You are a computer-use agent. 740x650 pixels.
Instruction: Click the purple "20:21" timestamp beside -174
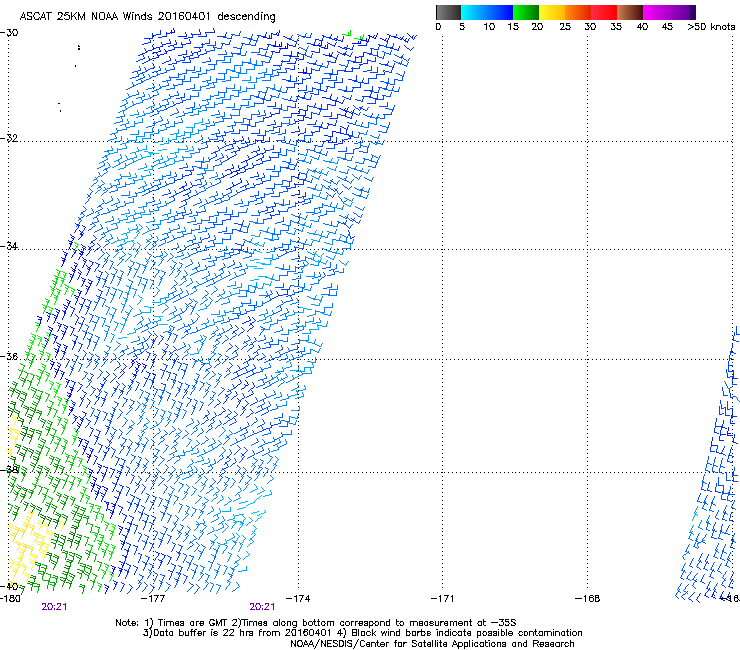tap(262, 607)
